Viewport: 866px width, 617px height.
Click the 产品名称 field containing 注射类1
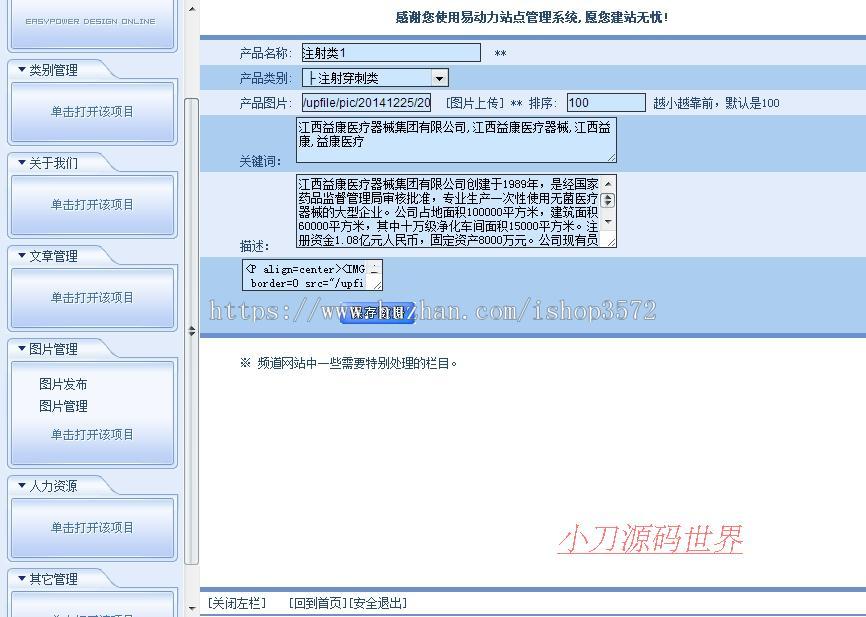pyautogui.click(x=392, y=52)
